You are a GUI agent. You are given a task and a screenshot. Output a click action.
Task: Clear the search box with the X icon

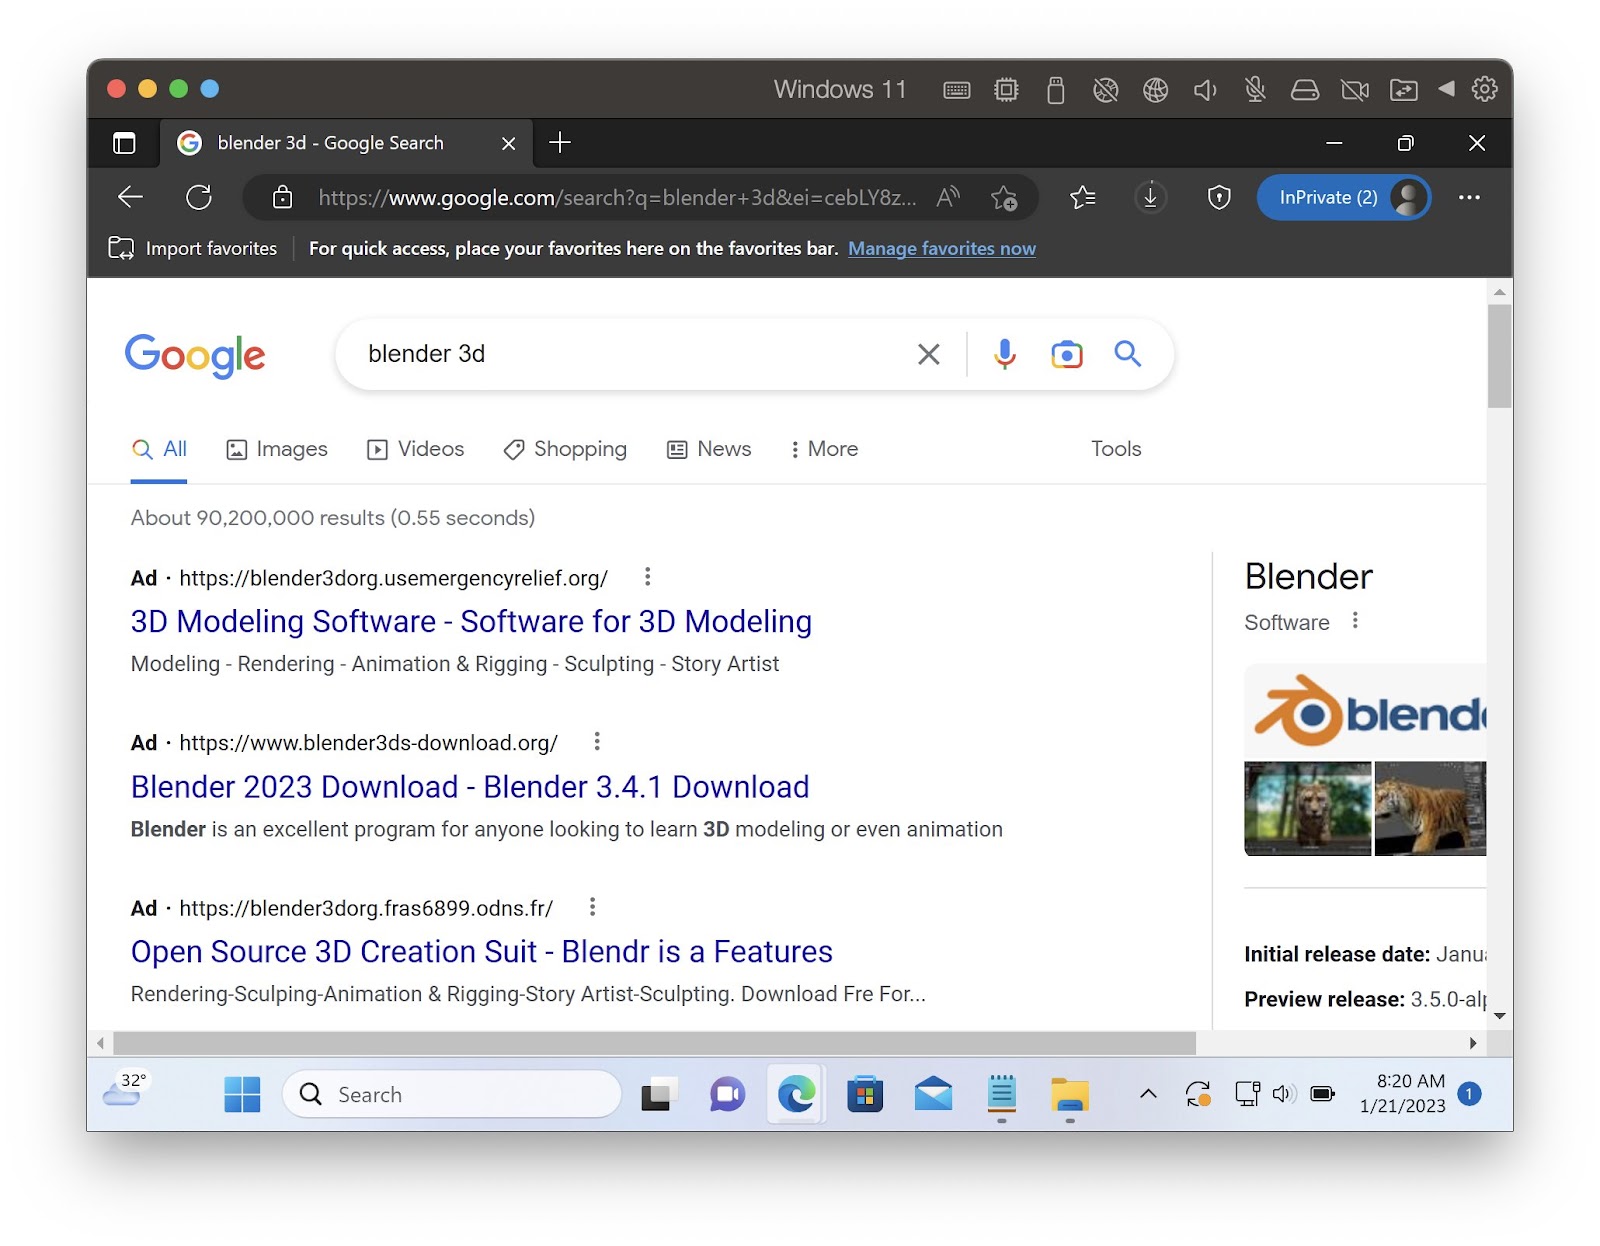pos(928,354)
